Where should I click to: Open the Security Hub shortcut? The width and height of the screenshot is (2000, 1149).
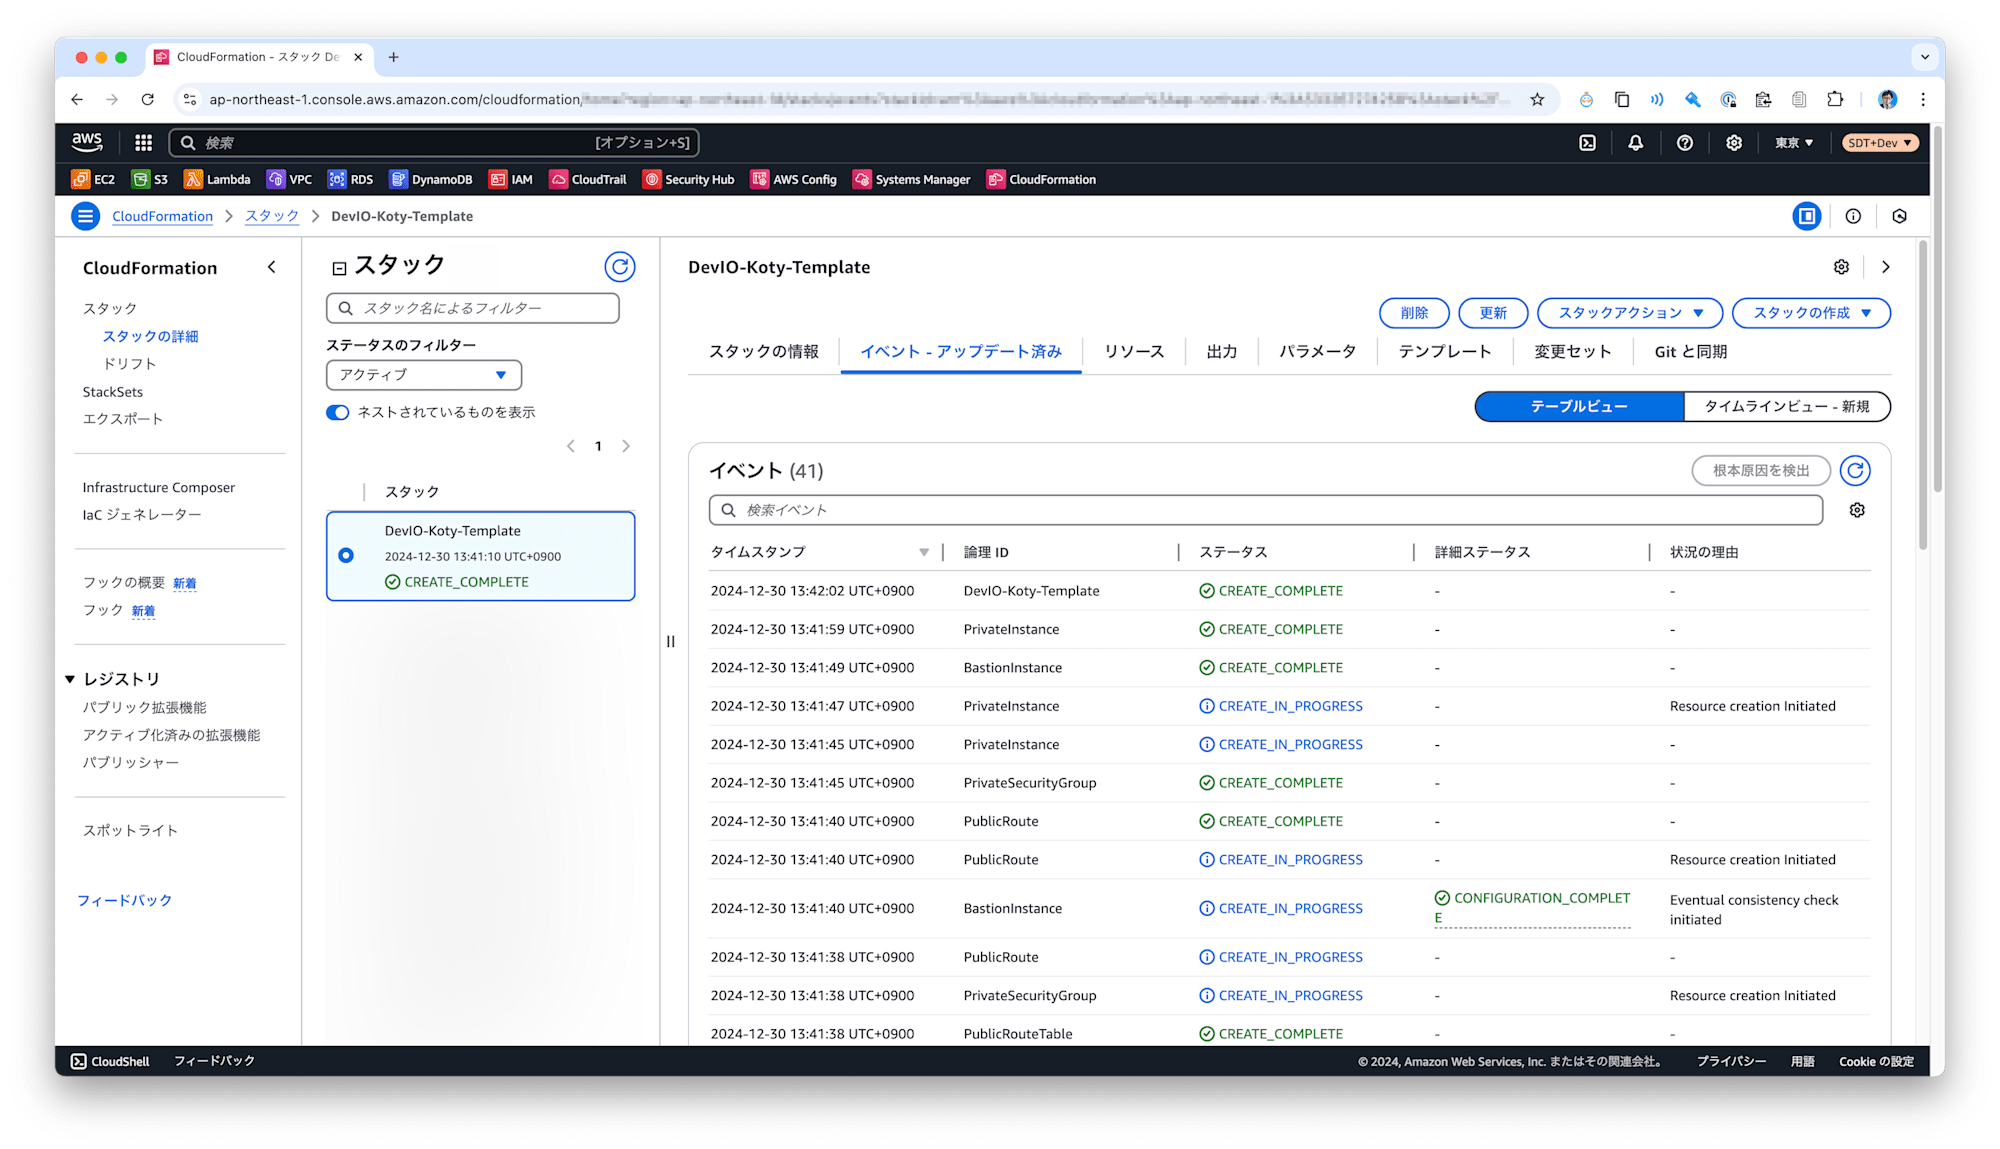(688, 180)
